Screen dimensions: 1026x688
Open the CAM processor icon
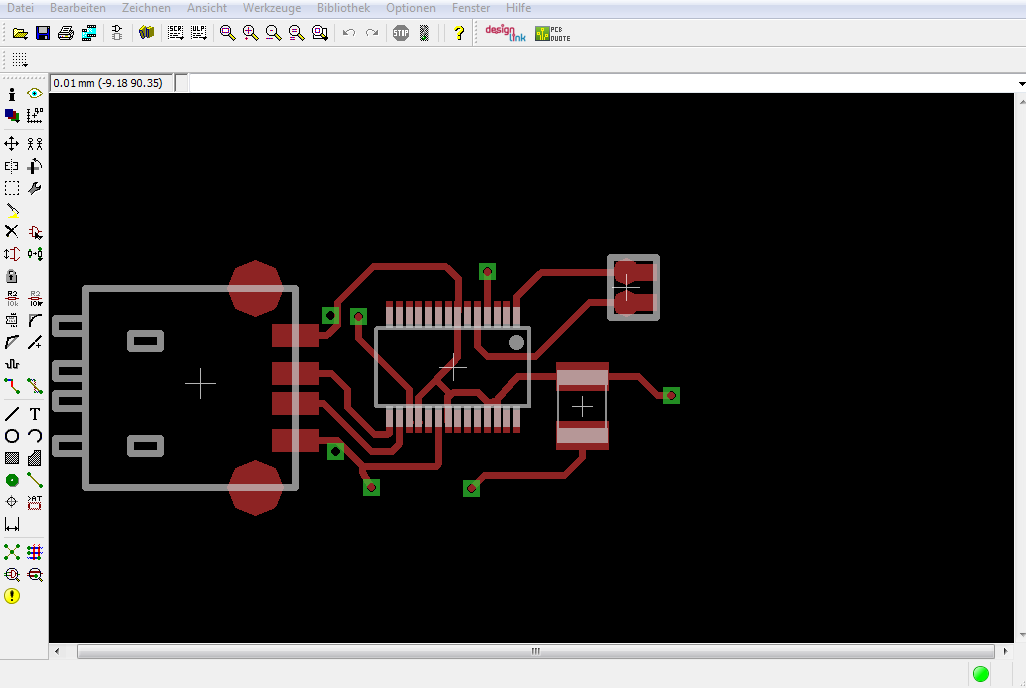89,33
